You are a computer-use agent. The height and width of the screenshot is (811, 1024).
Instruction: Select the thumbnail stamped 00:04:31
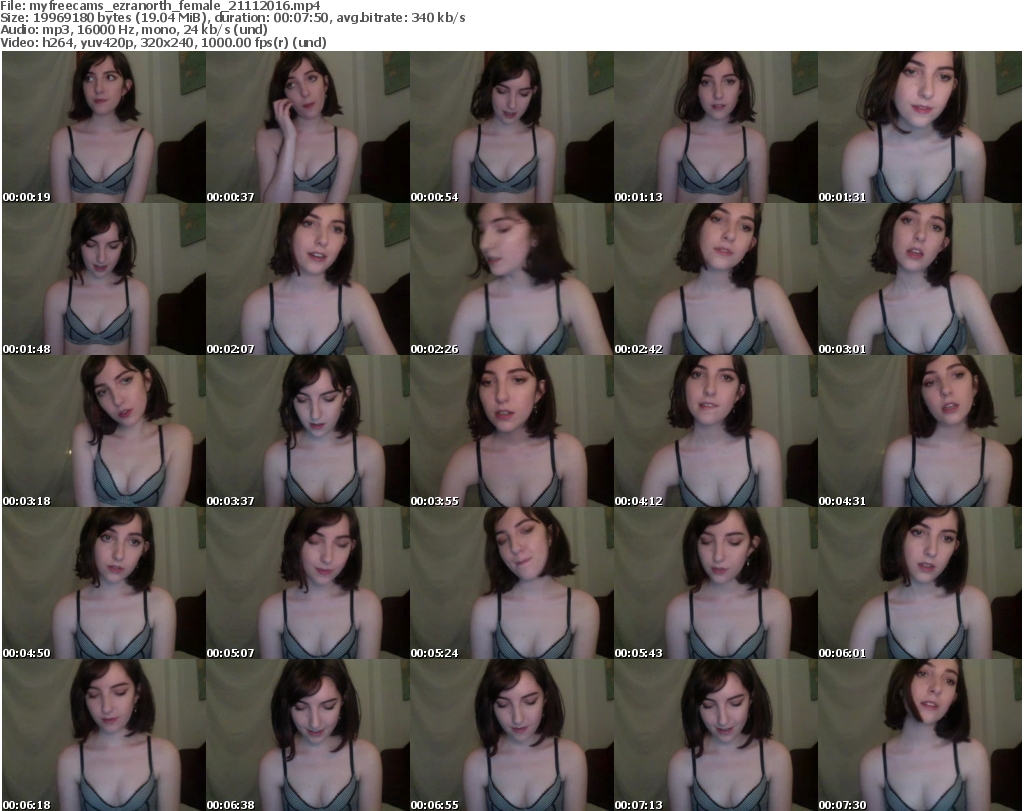point(920,432)
